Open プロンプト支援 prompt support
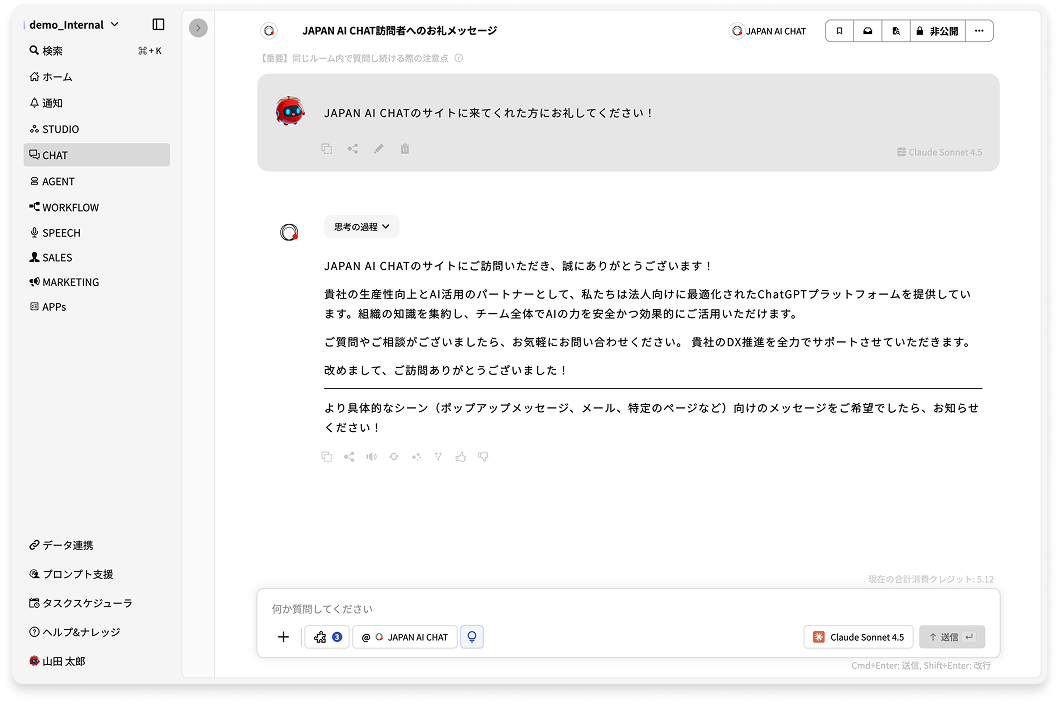This screenshot has height=704, width=1060. pyautogui.click(x=96, y=574)
